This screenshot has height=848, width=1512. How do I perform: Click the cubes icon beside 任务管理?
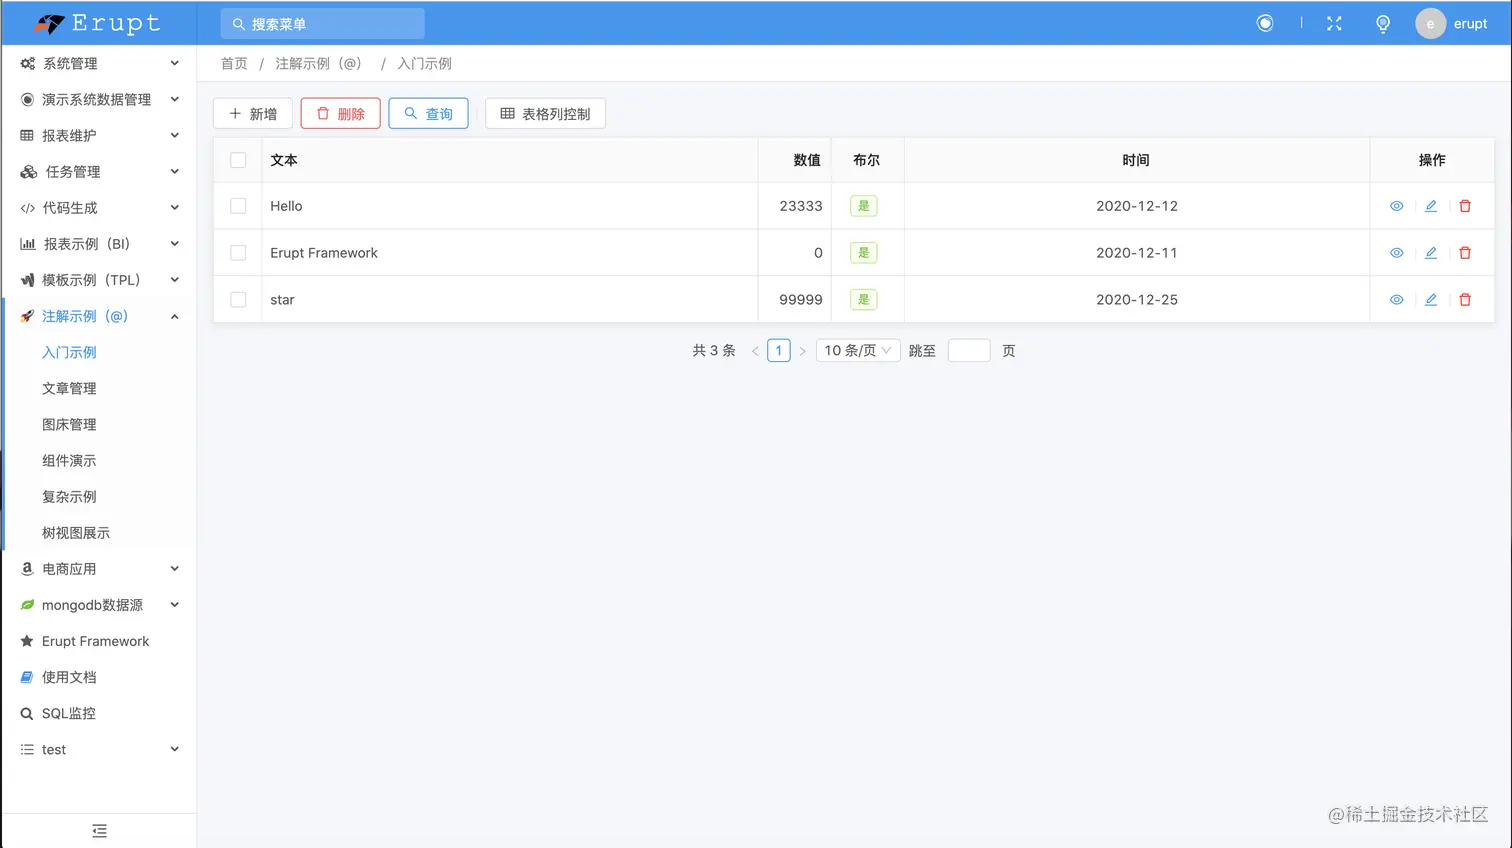coord(29,172)
